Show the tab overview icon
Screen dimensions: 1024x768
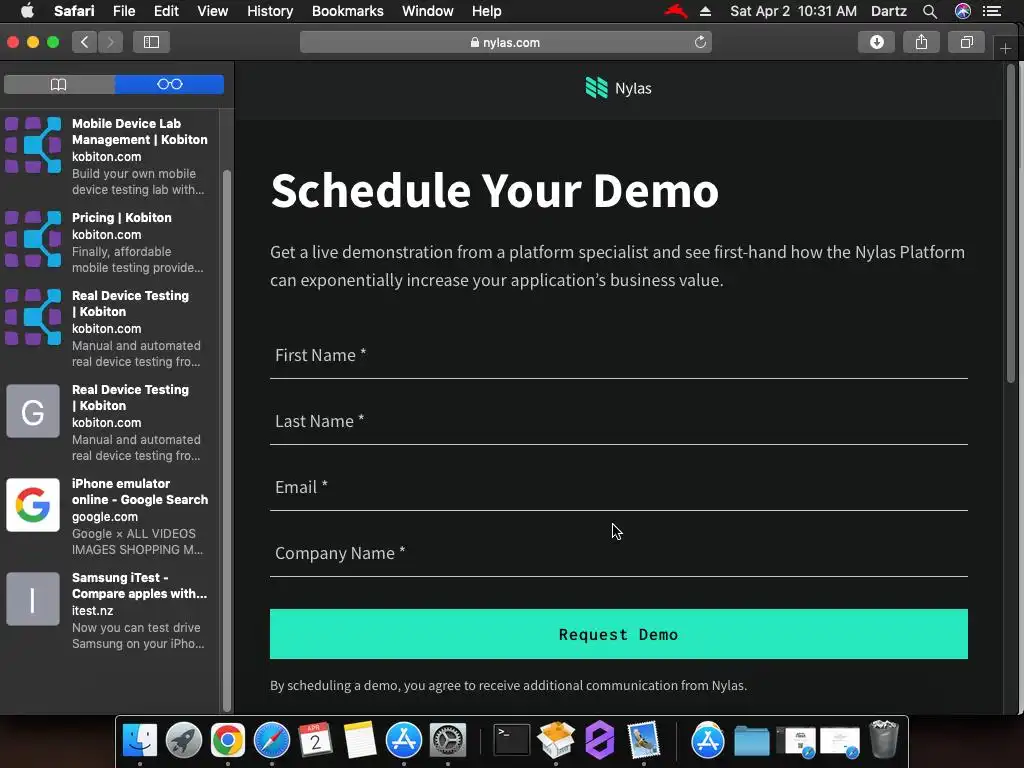click(x=967, y=42)
